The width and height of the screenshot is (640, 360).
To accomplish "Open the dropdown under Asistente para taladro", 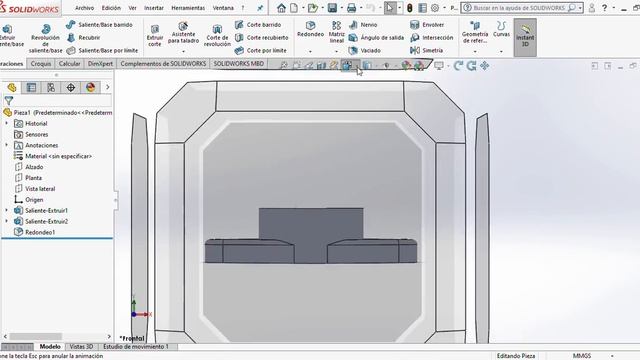I will [183, 52].
